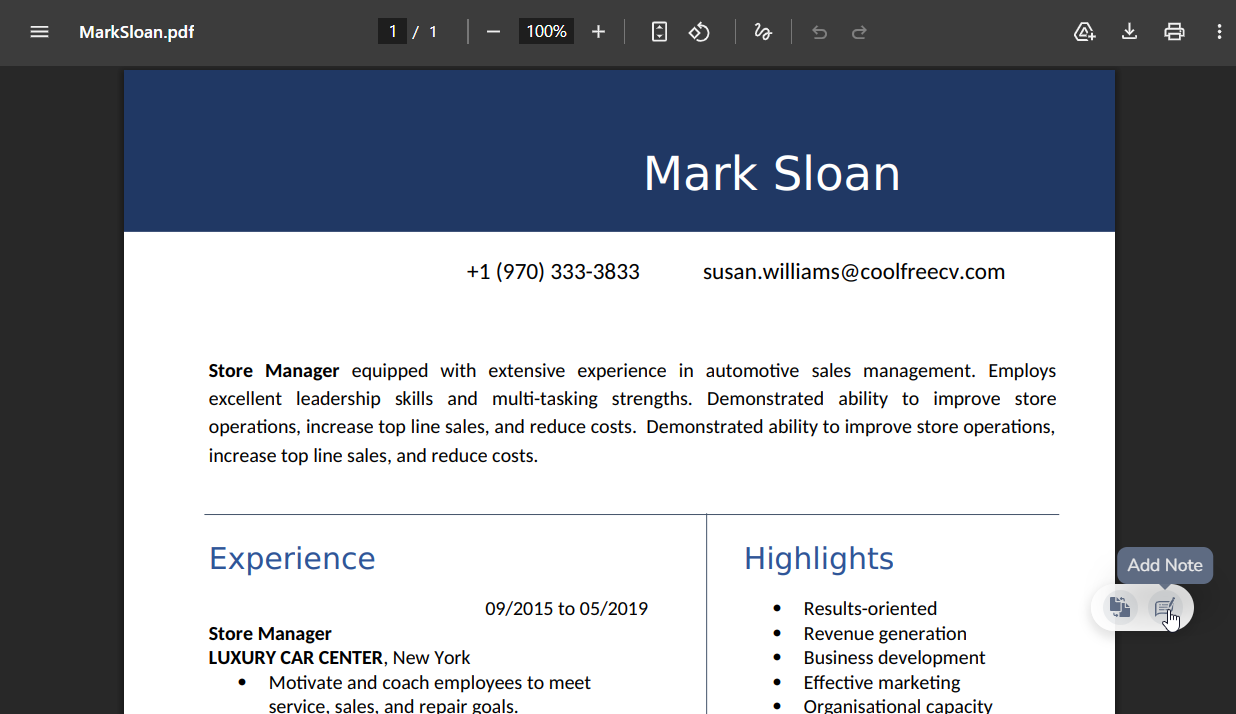The height and width of the screenshot is (714, 1236).
Task: Print the document
Action: click(1174, 32)
